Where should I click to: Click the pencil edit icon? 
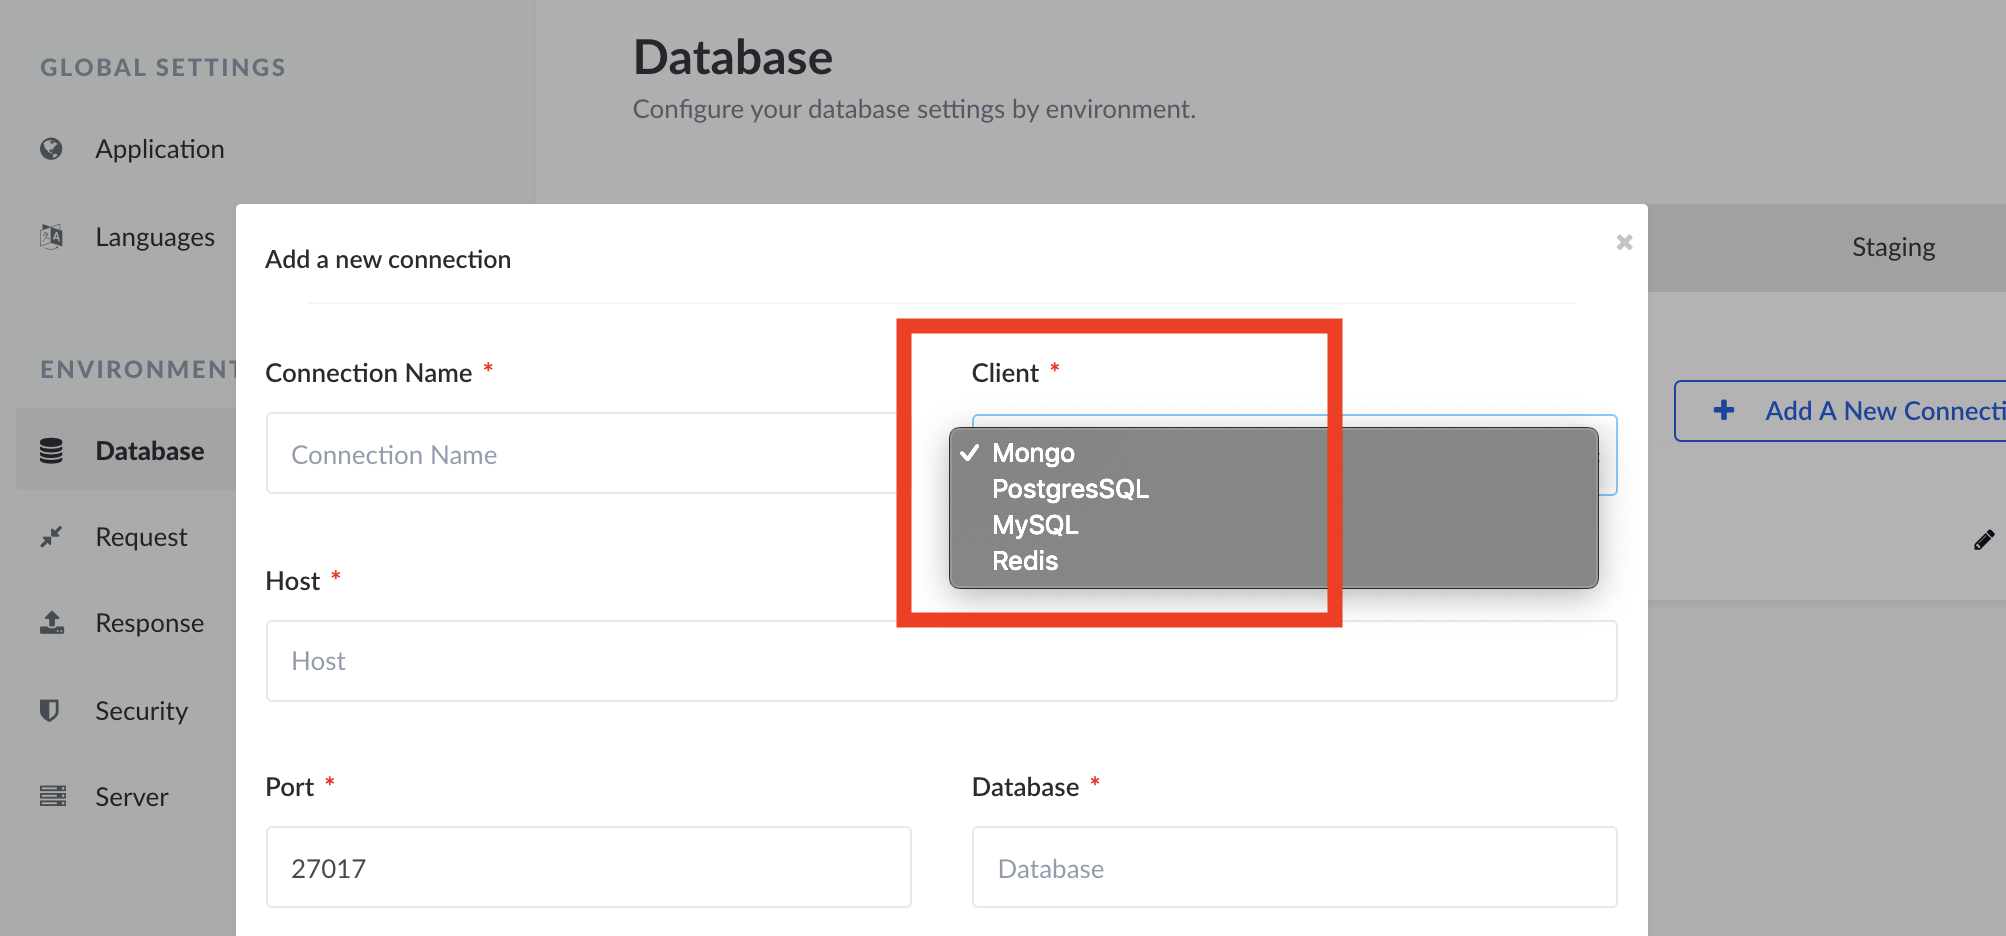point(1984,540)
